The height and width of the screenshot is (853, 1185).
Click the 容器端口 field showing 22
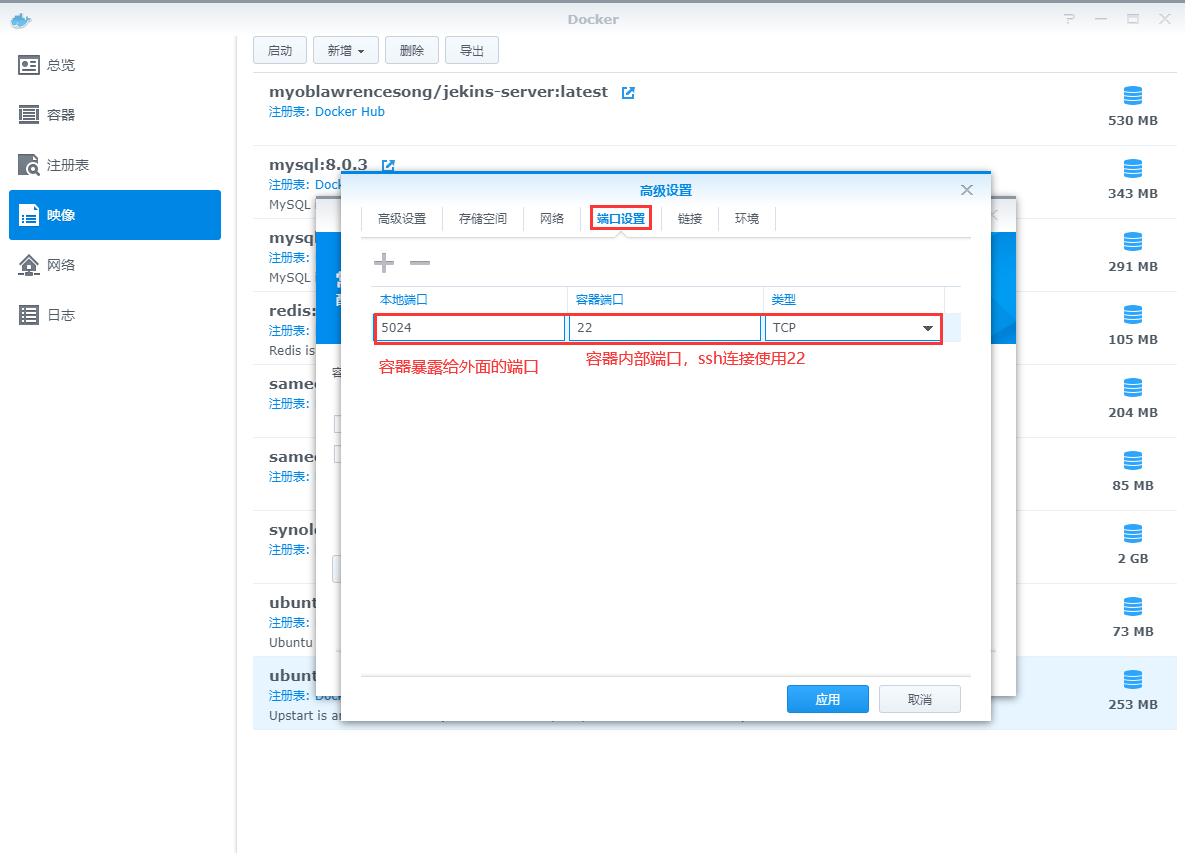point(664,328)
